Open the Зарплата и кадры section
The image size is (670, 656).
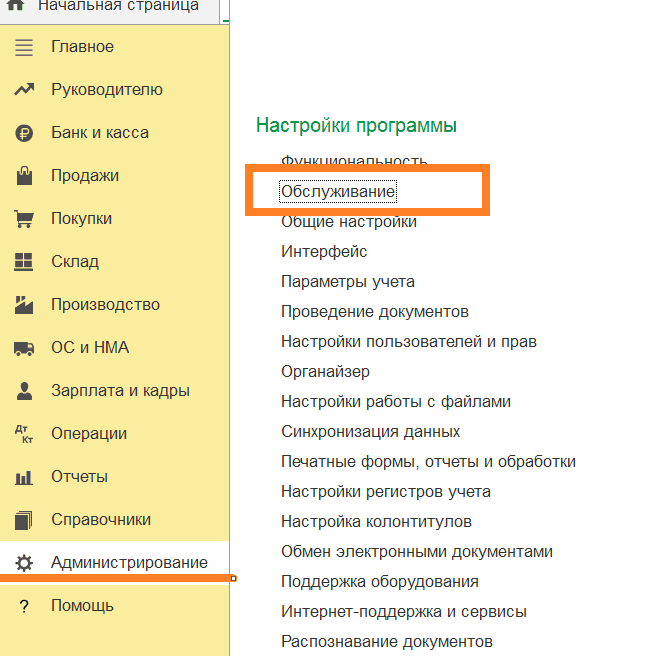click(120, 391)
